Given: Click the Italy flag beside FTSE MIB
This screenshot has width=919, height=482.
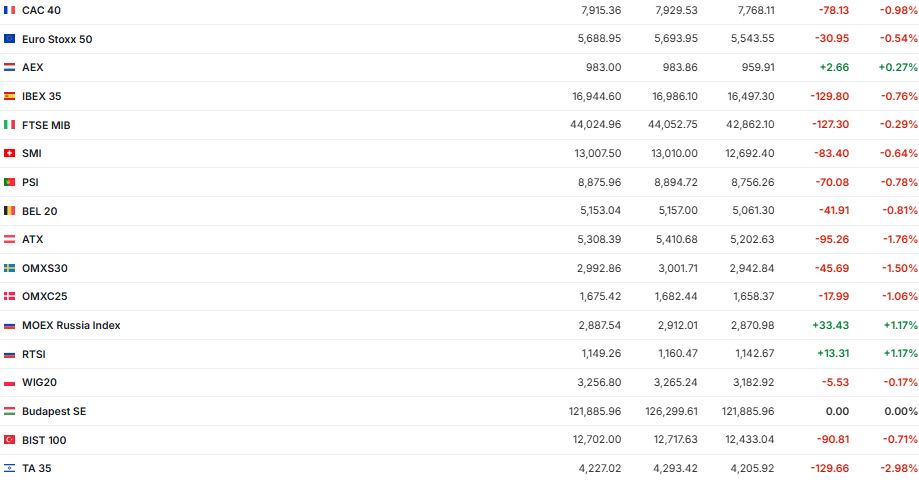Looking at the screenshot, I should pyautogui.click(x=10, y=125).
